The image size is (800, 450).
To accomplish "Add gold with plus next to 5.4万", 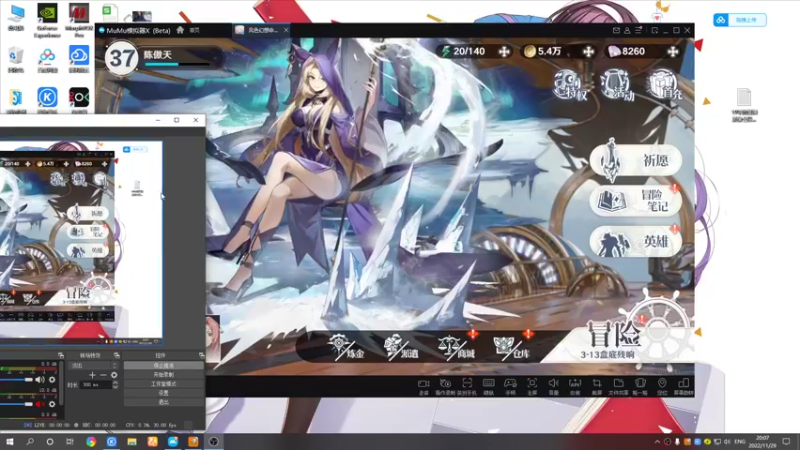I will coord(588,51).
